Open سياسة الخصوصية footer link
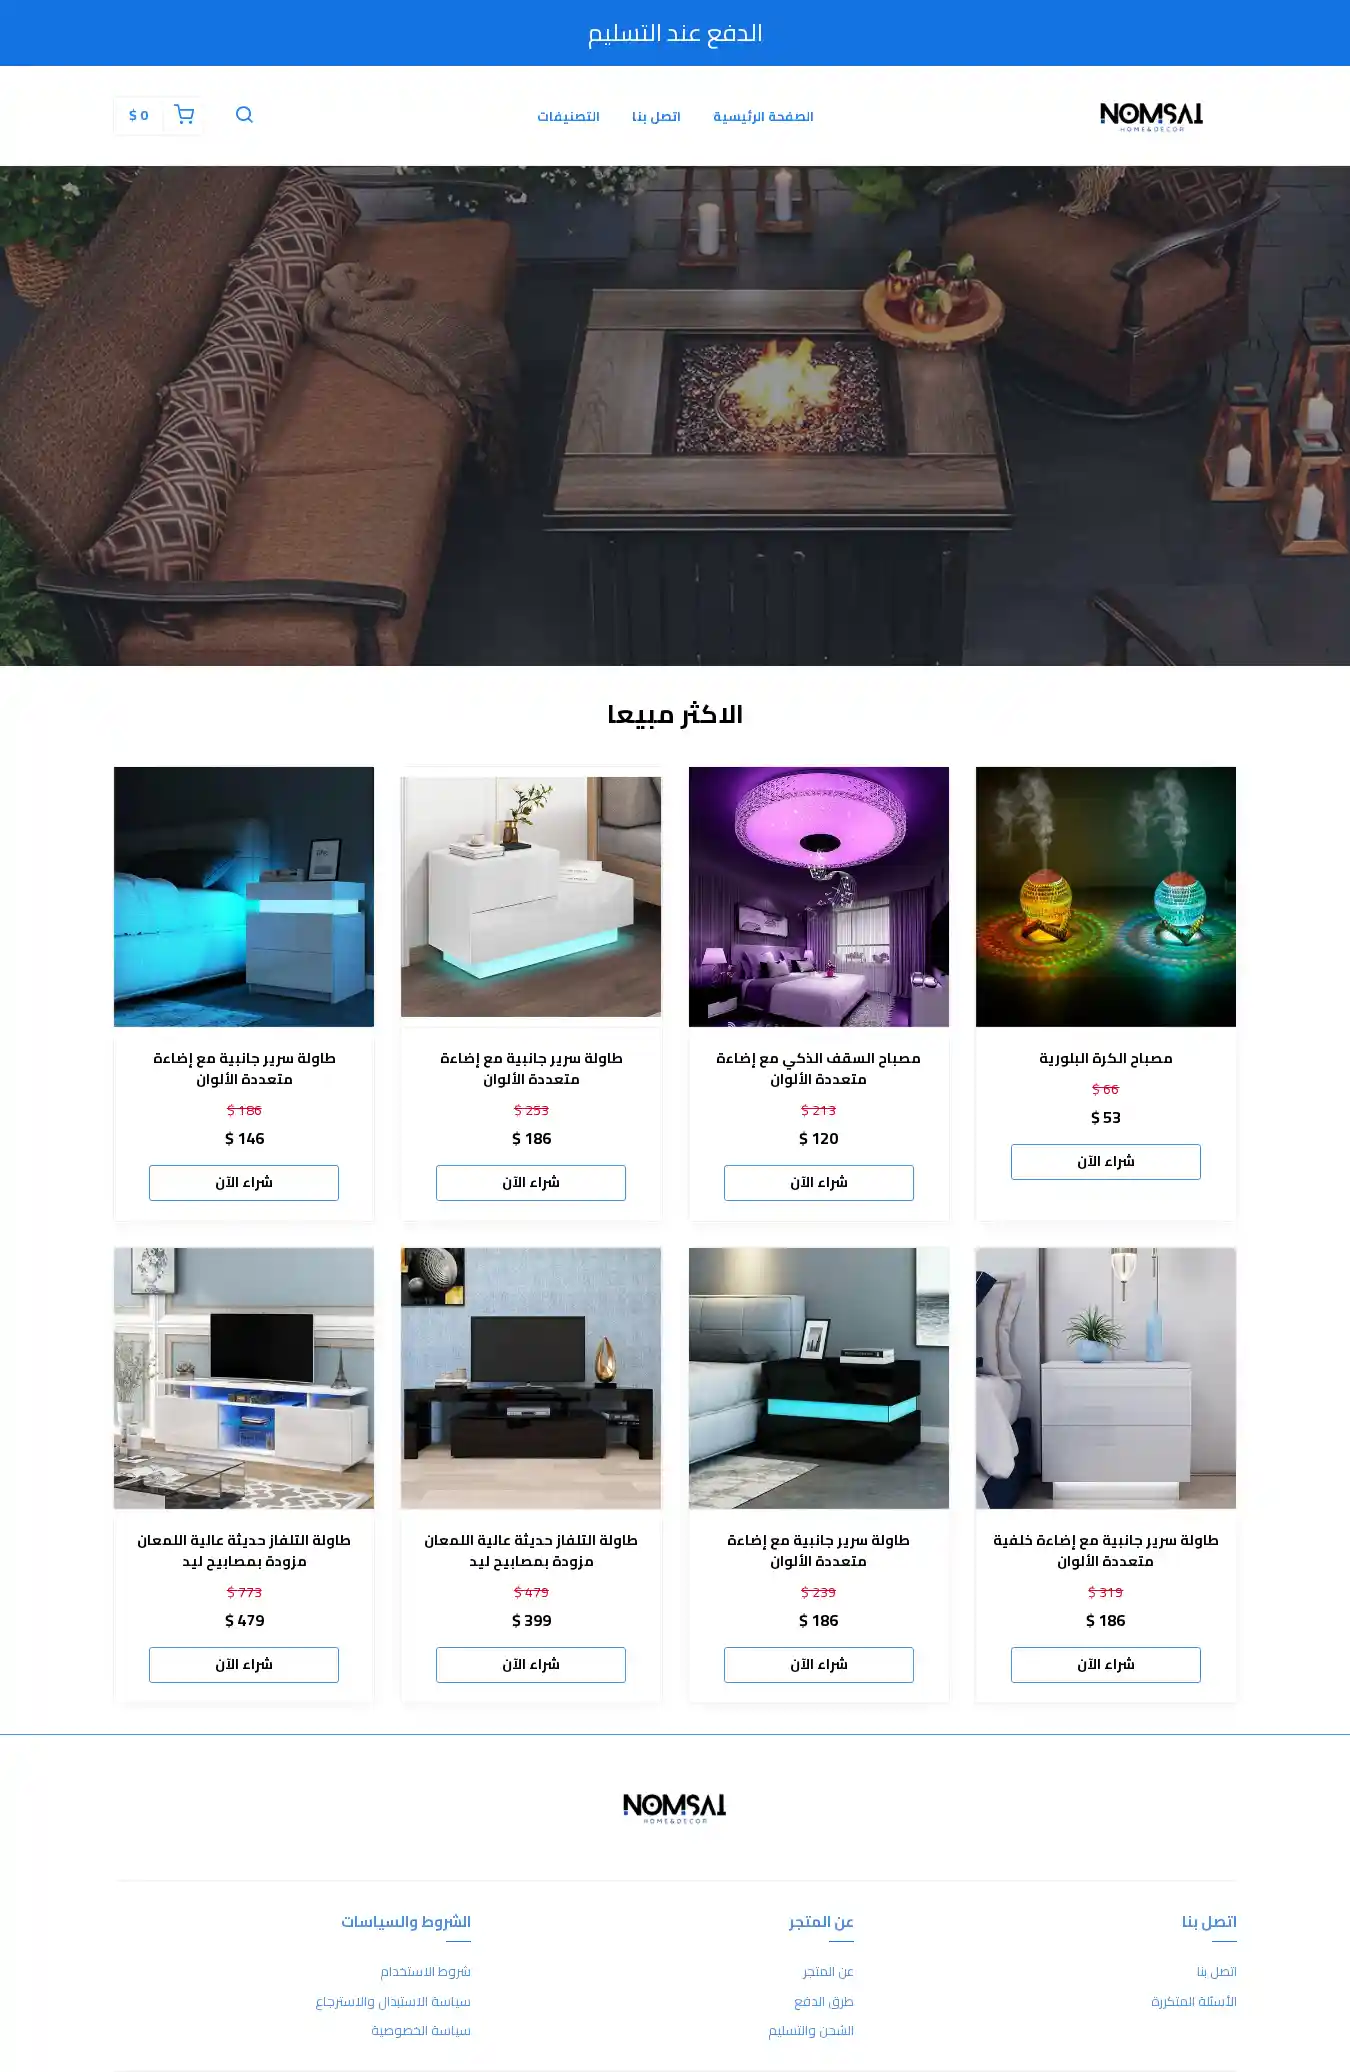Image resolution: width=1350 pixels, height=2072 pixels. click(421, 2031)
